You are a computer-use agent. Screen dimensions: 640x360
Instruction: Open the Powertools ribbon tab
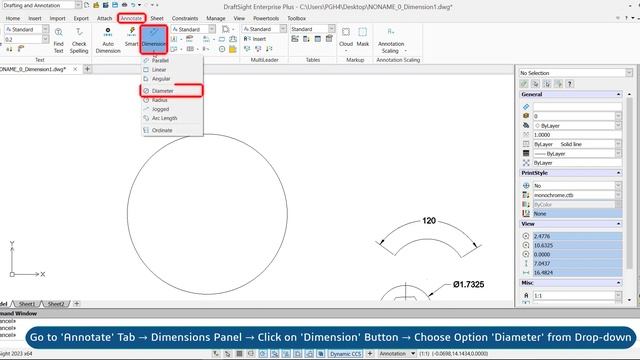(x=266, y=18)
